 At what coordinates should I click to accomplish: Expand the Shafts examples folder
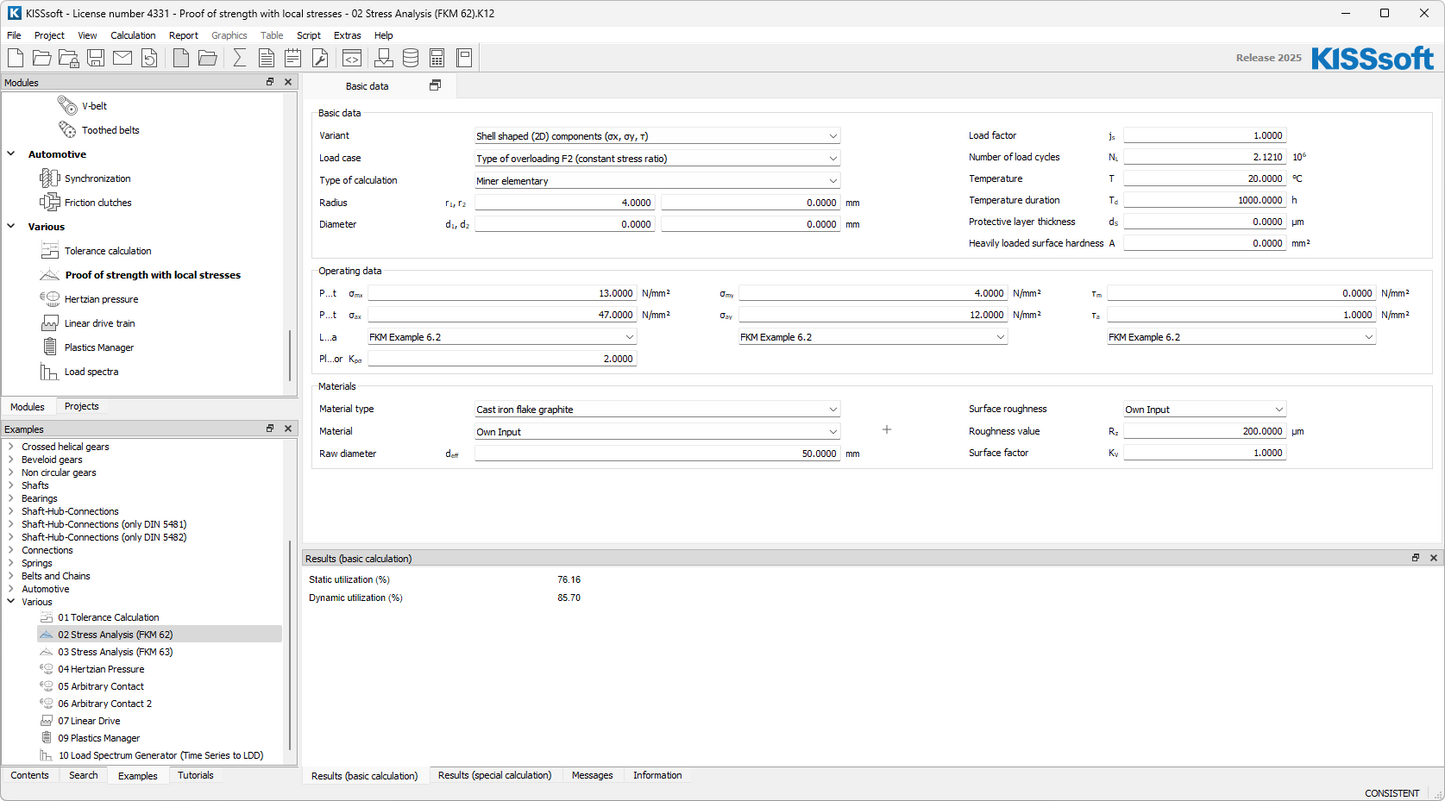[x=10, y=486]
